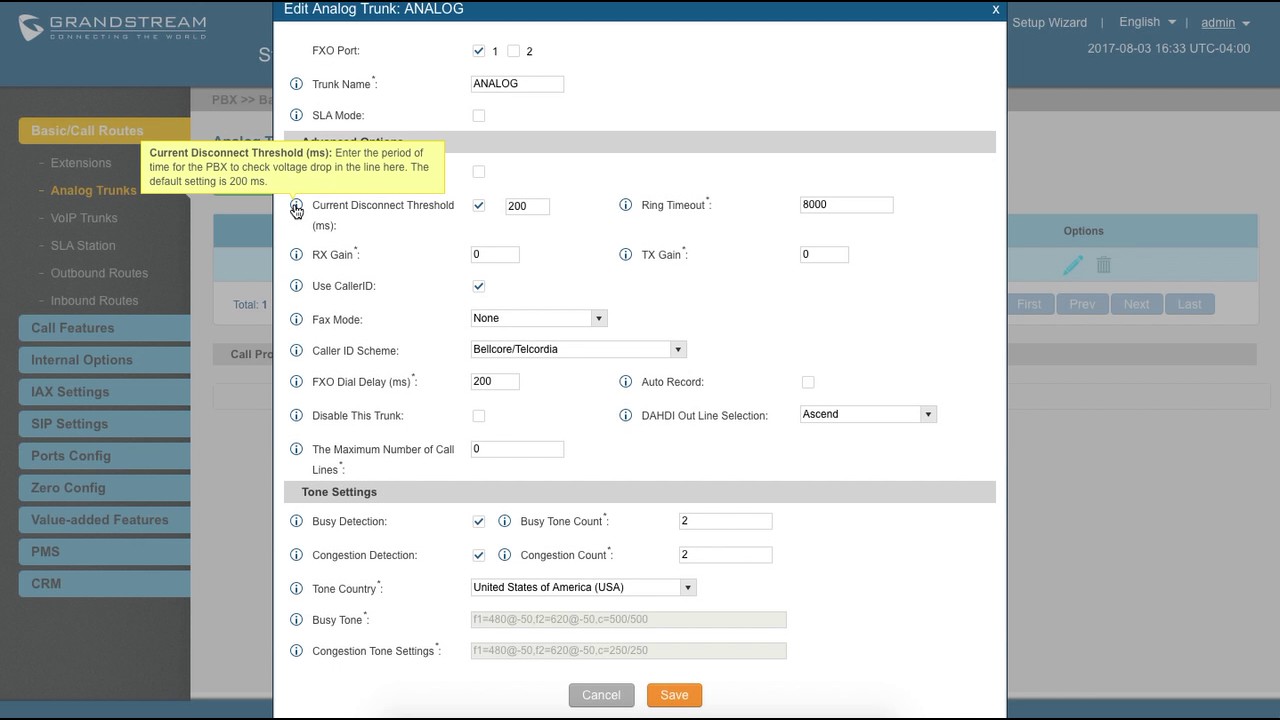Open the Caller ID Scheme dropdown
The image size is (1280, 720).
(579, 349)
